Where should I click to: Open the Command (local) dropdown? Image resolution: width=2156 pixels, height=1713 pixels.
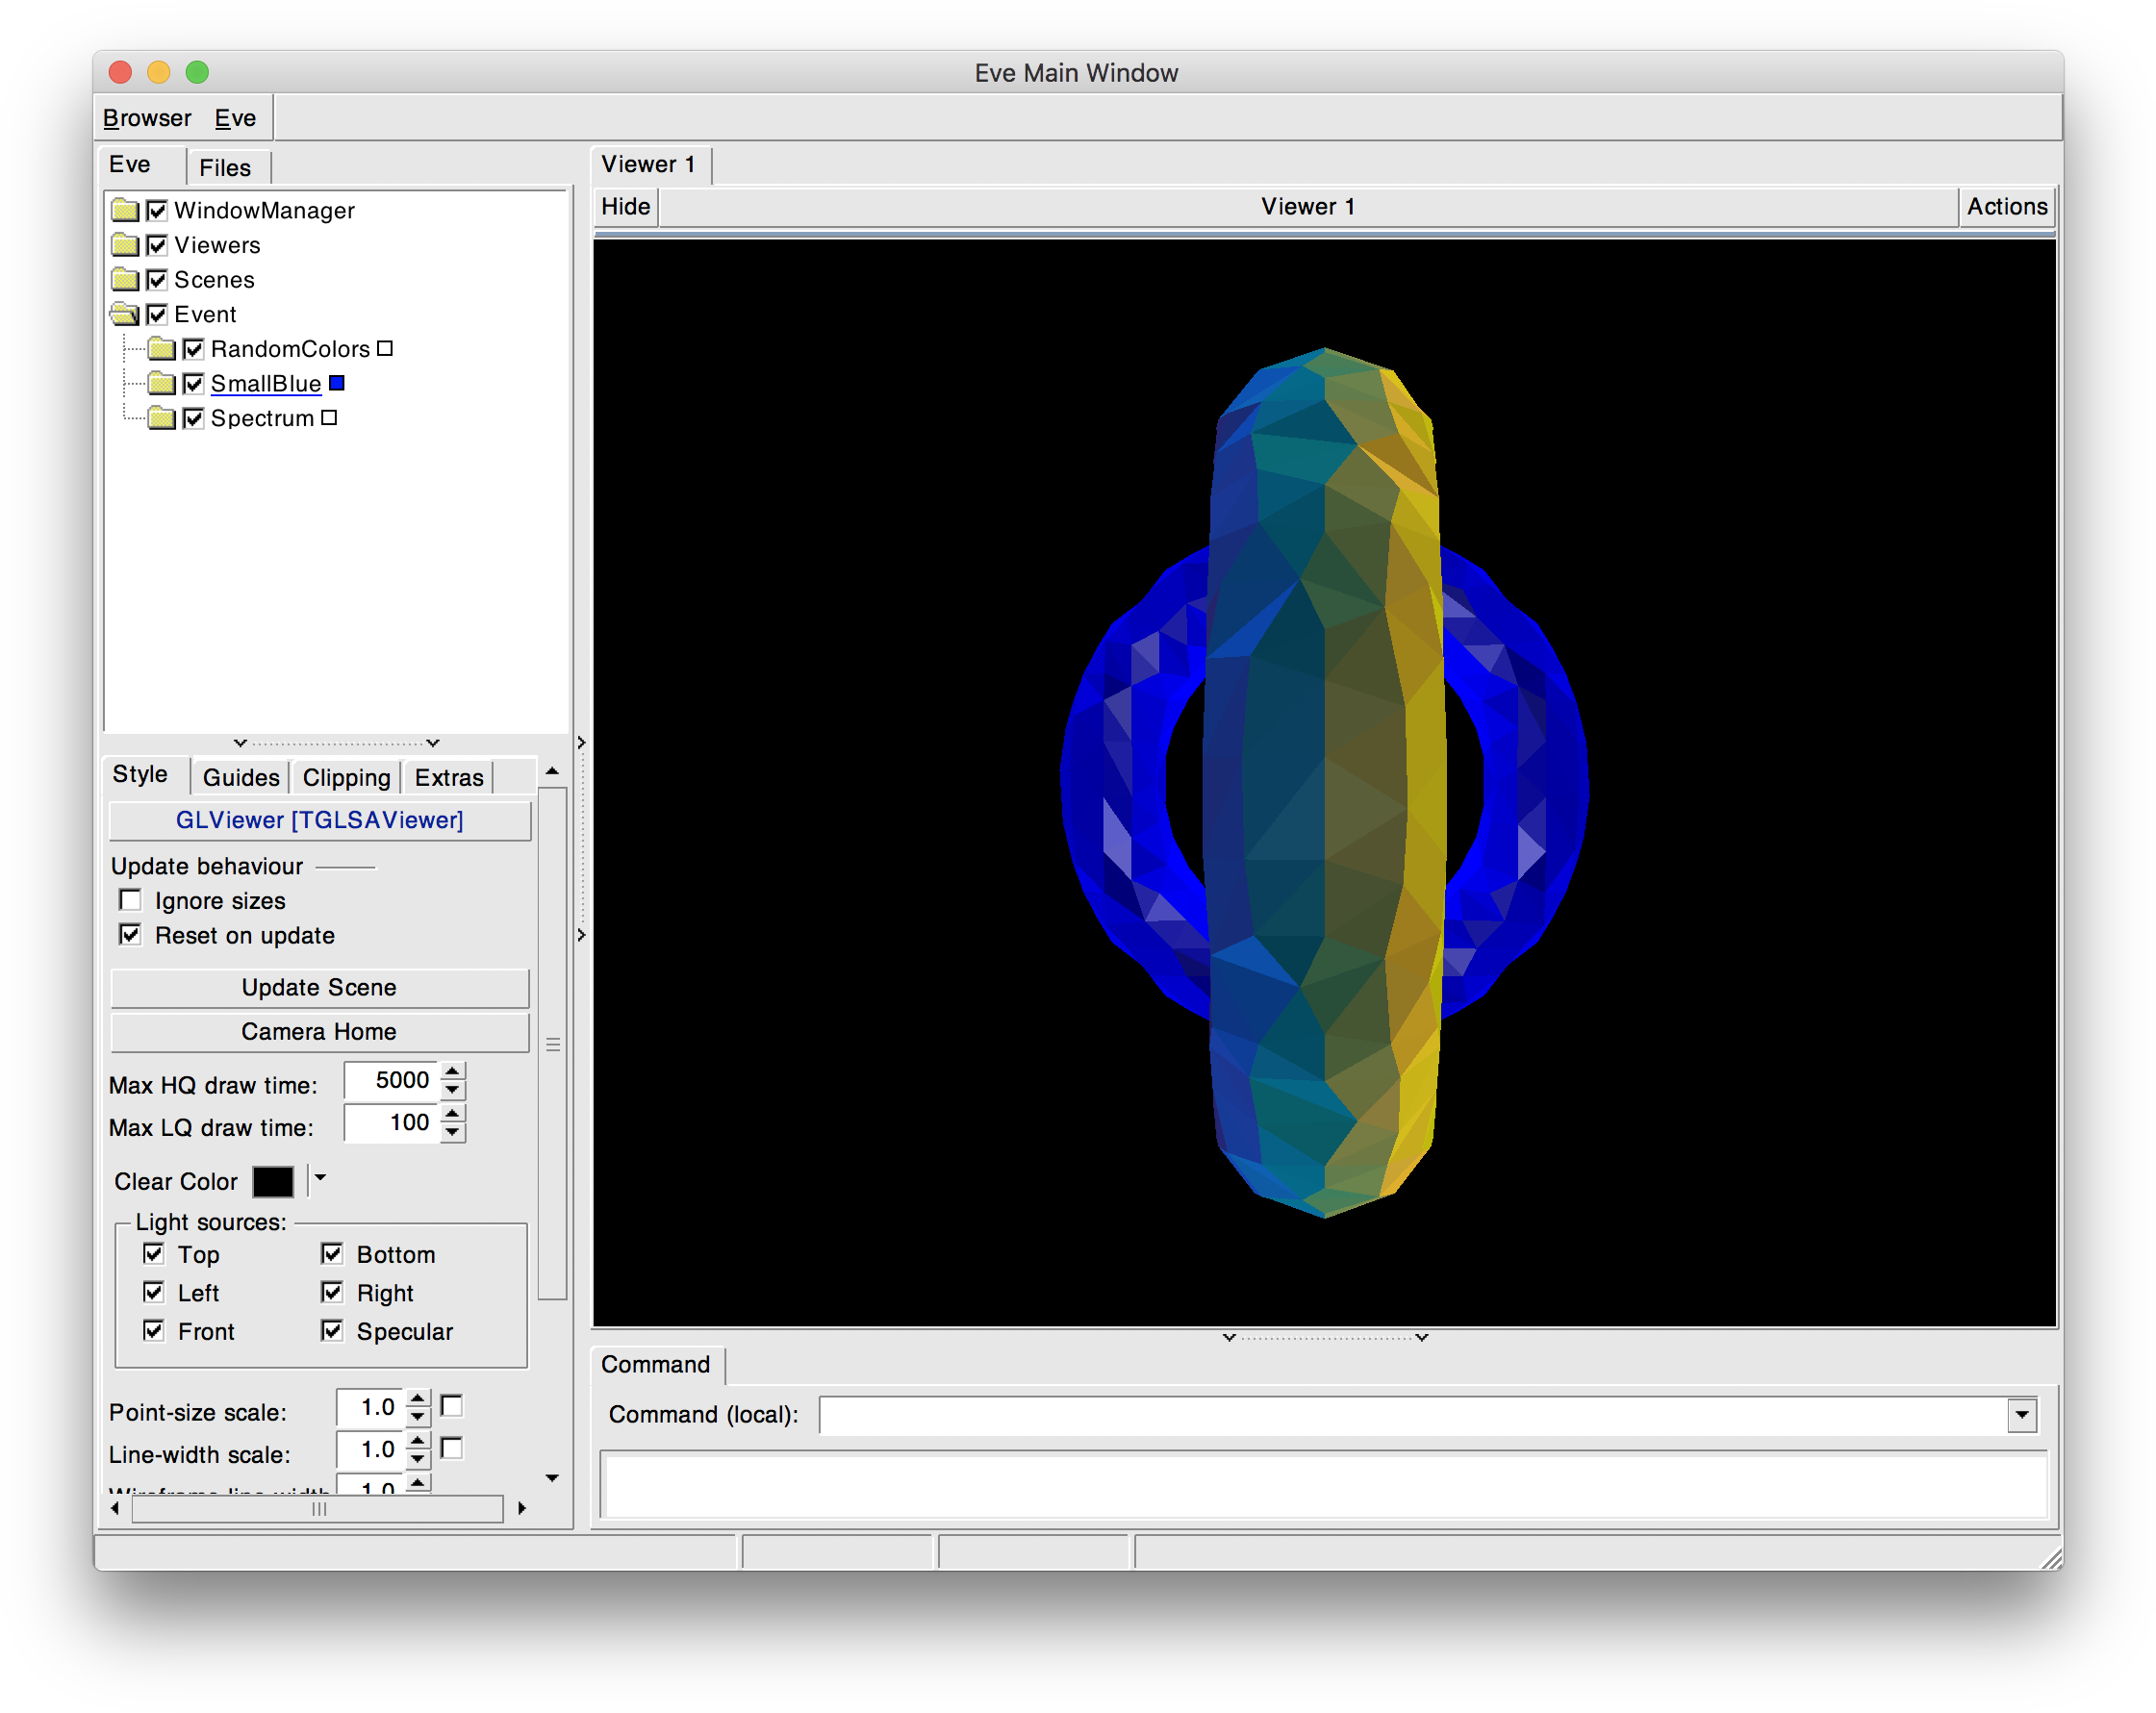tap(2023, 1414)
